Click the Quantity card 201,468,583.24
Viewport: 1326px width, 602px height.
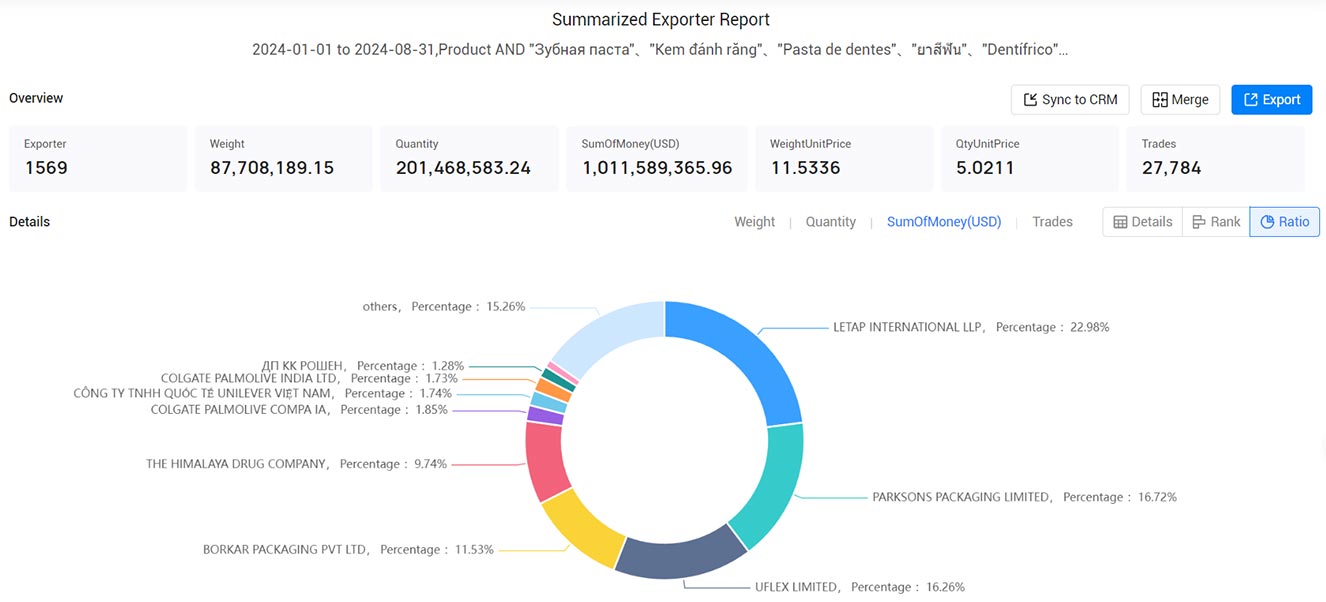(470, 158)
